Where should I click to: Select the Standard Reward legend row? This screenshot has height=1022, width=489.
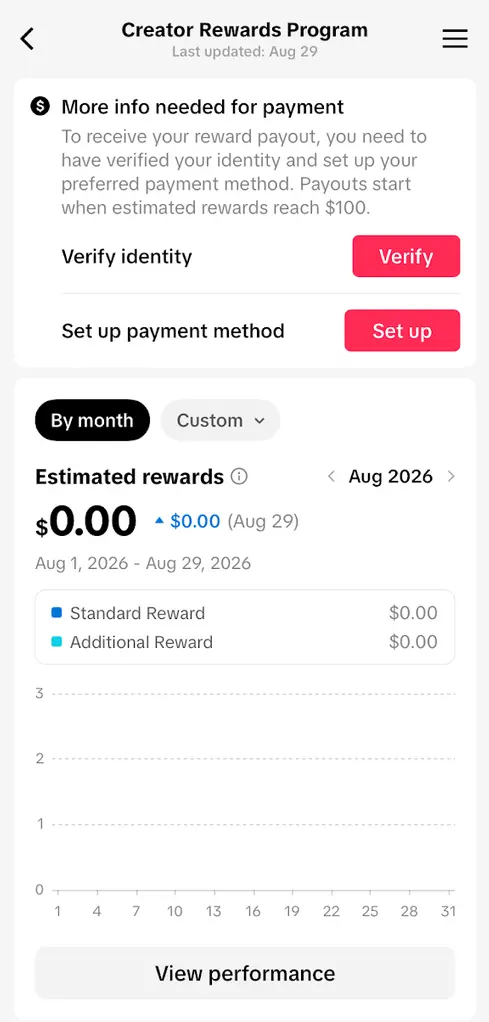click(x=244, y=613)
